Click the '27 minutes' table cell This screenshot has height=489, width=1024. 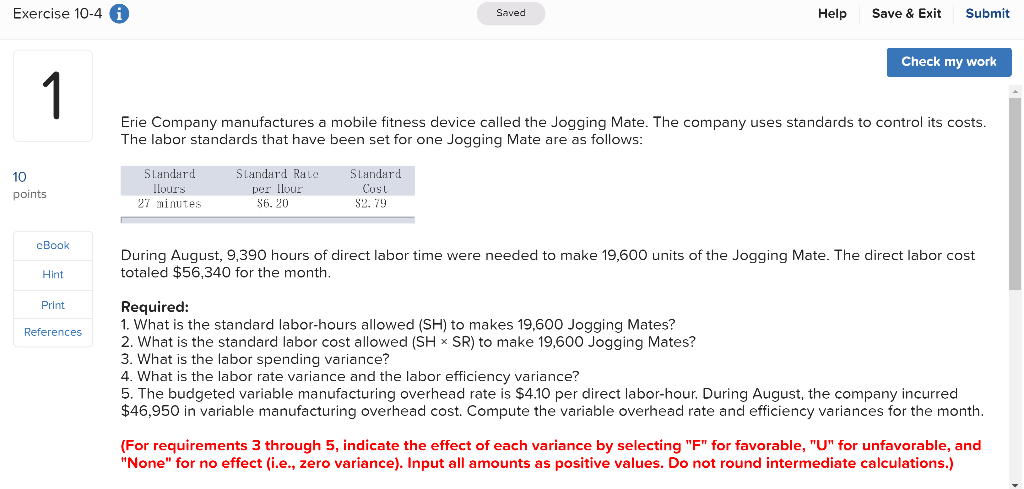point(169,203)
